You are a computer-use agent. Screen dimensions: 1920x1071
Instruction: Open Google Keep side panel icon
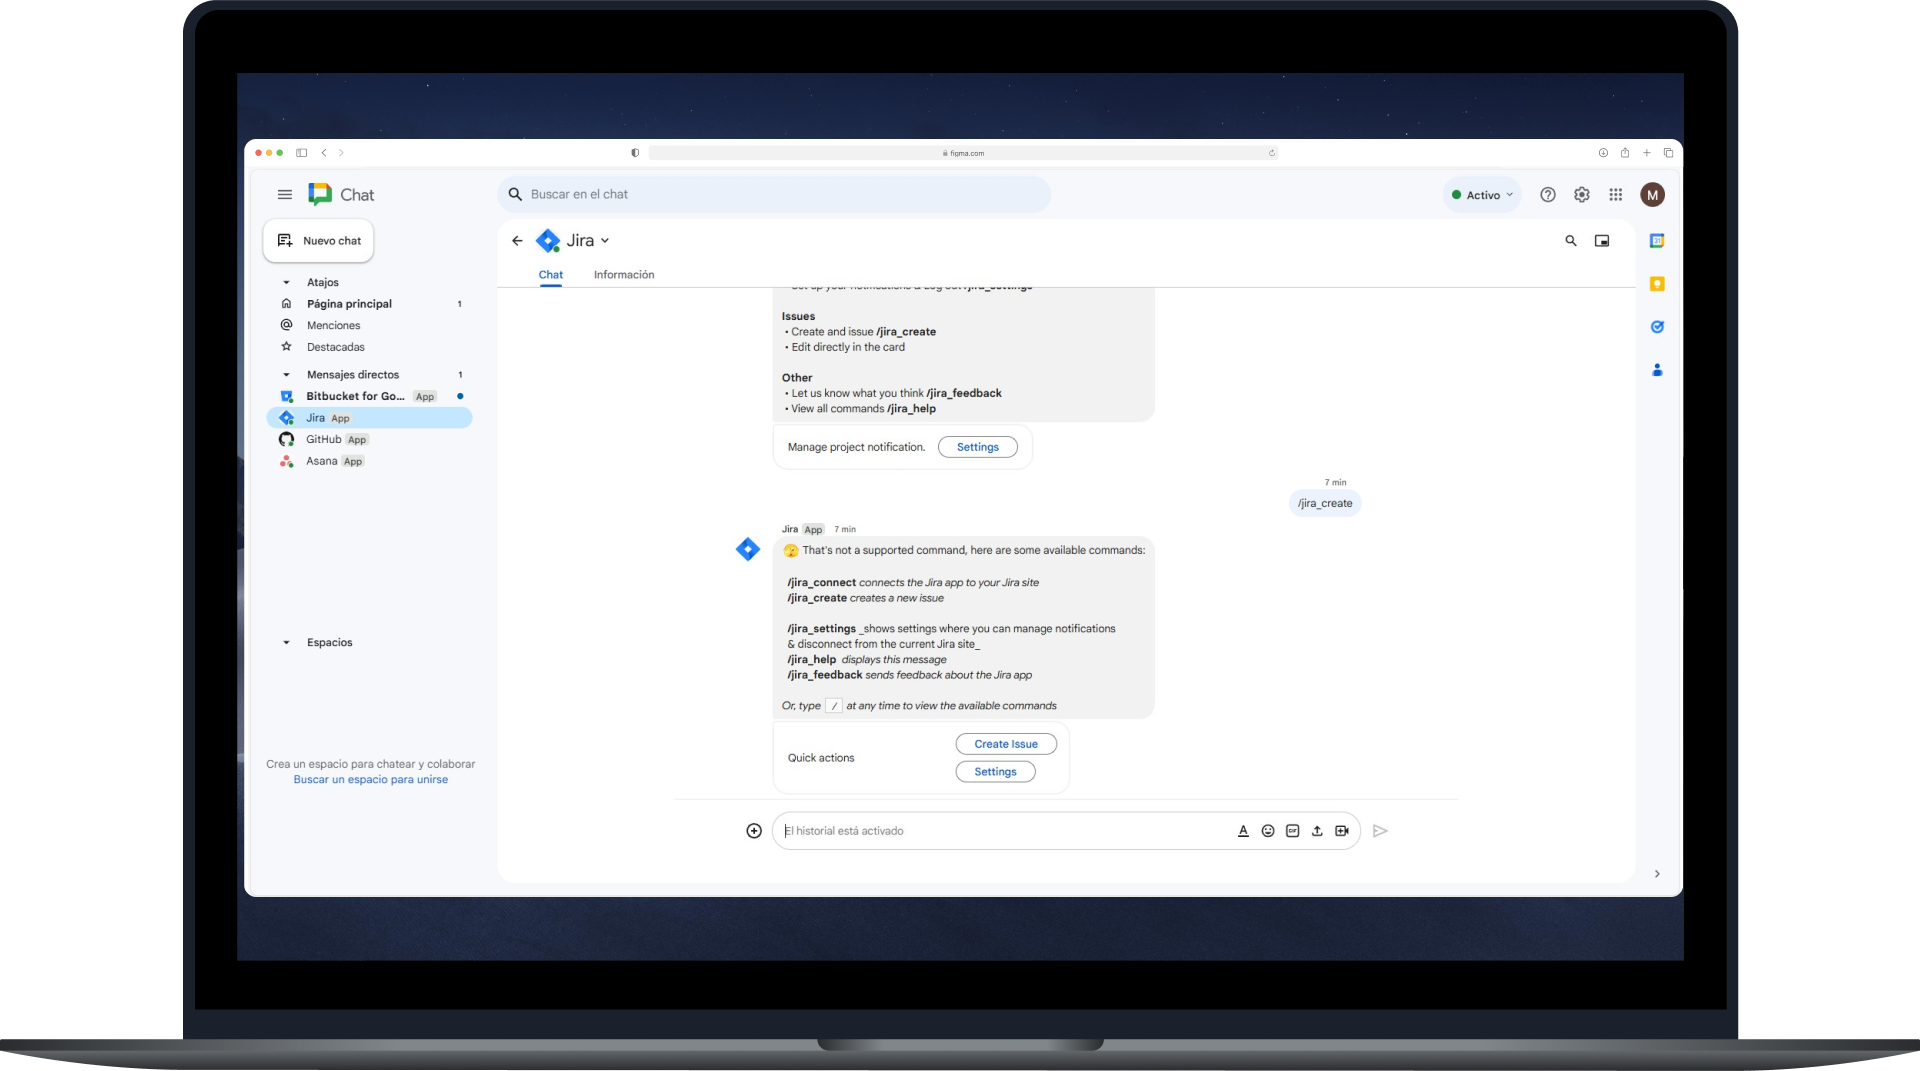pyautogui.click(x=1657, y=284)
